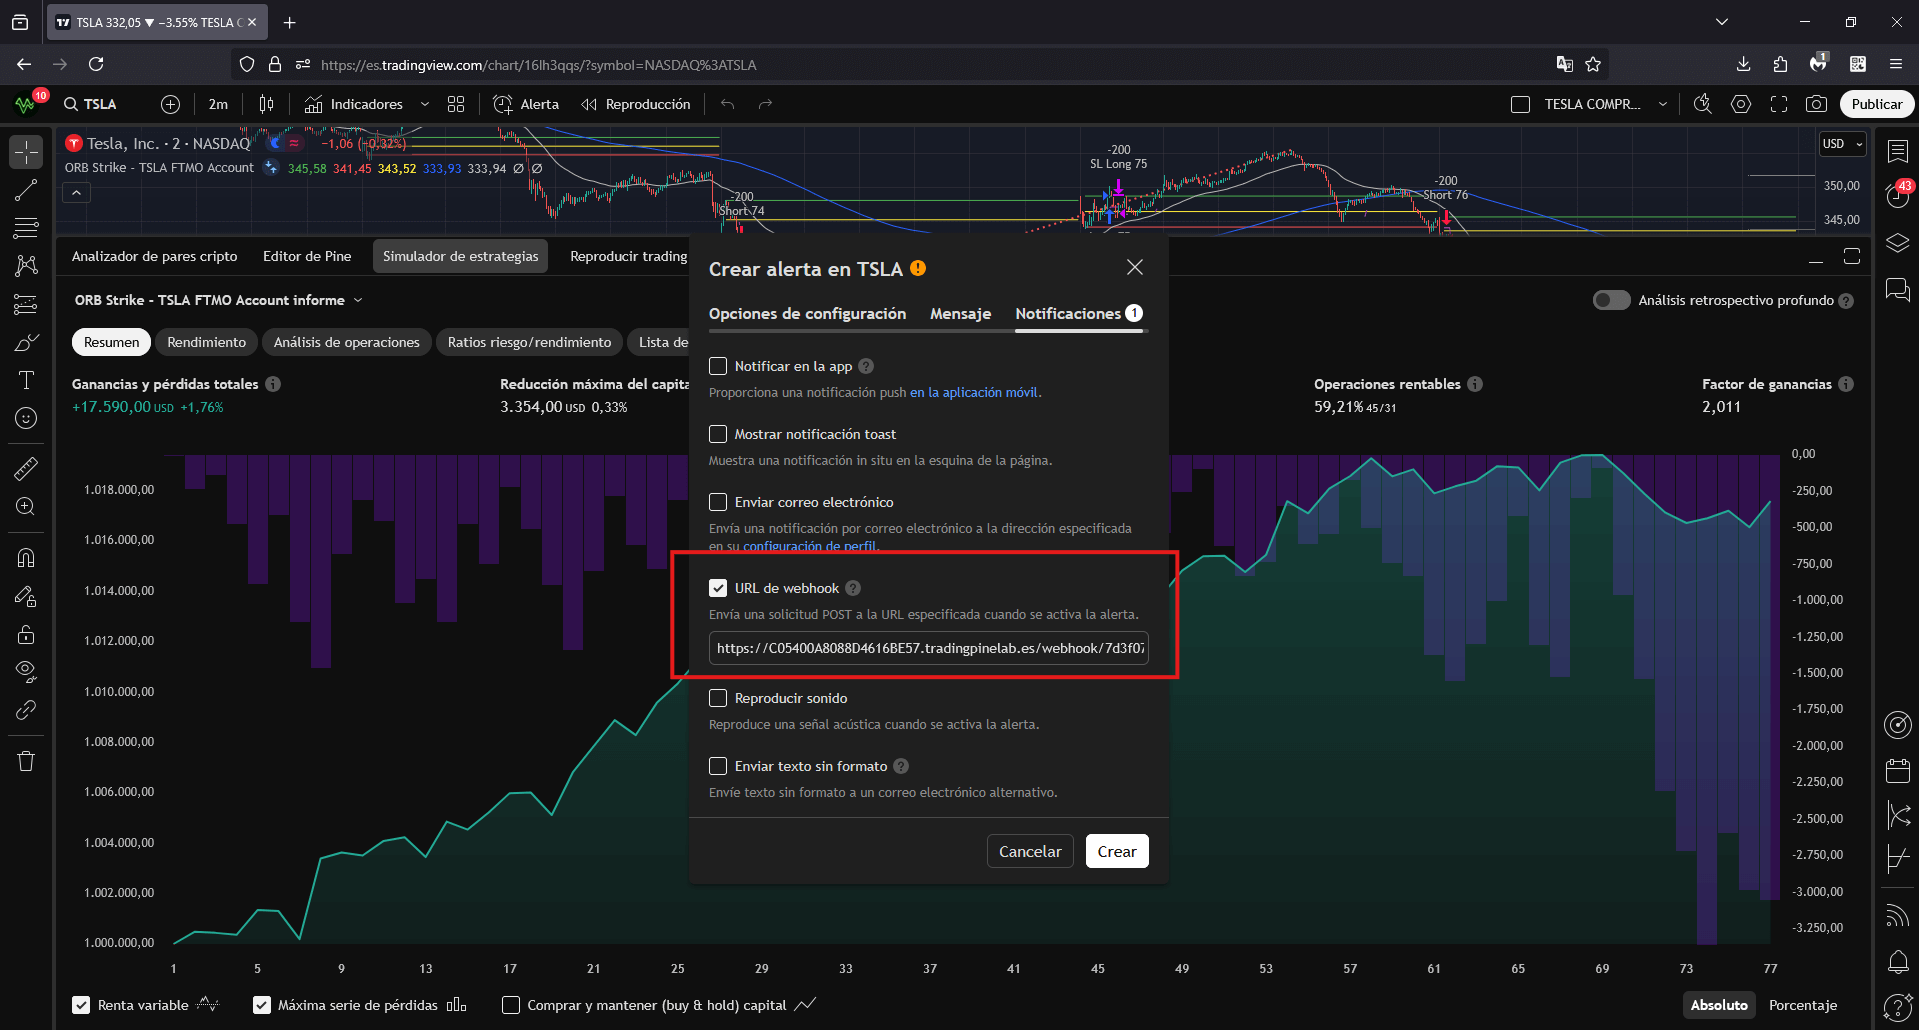Screen dimensions: 1919x1030
Task: Pick the text annotation tool
Action: coord(26,380)
